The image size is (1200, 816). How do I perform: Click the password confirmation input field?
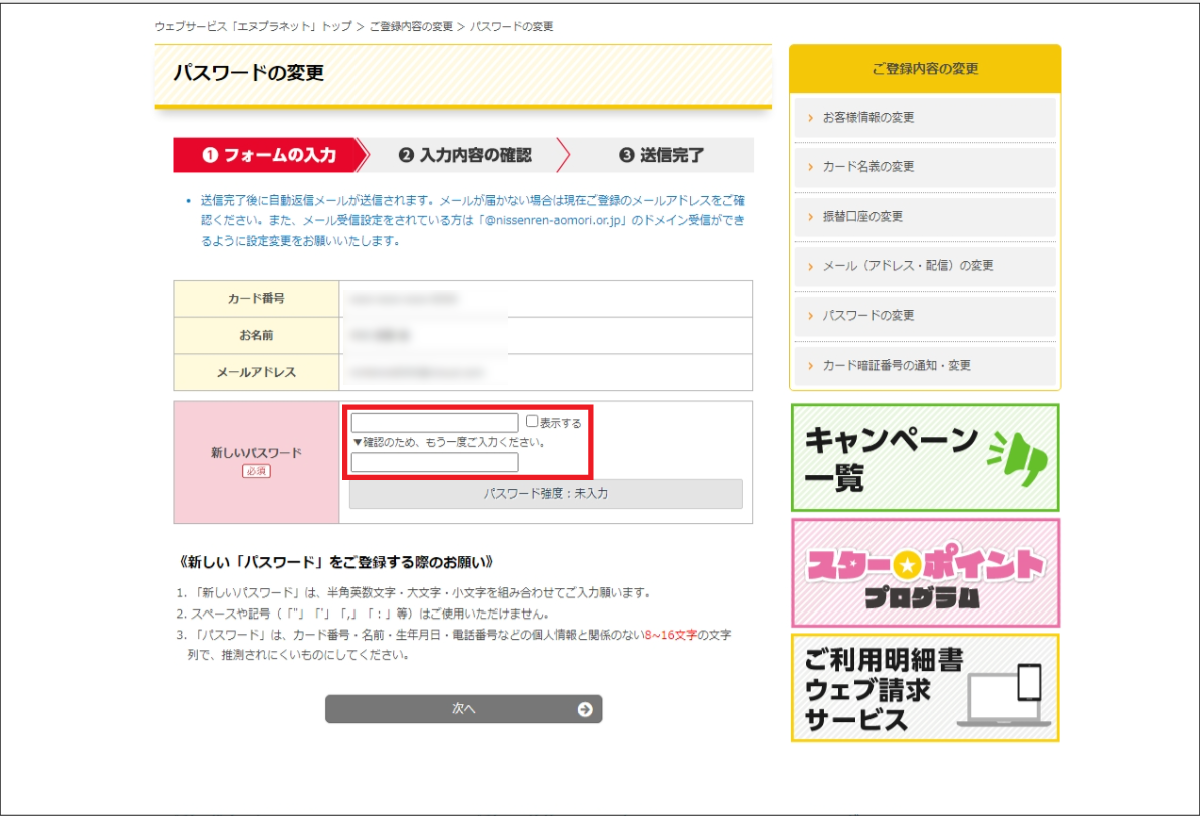[434, 462]
